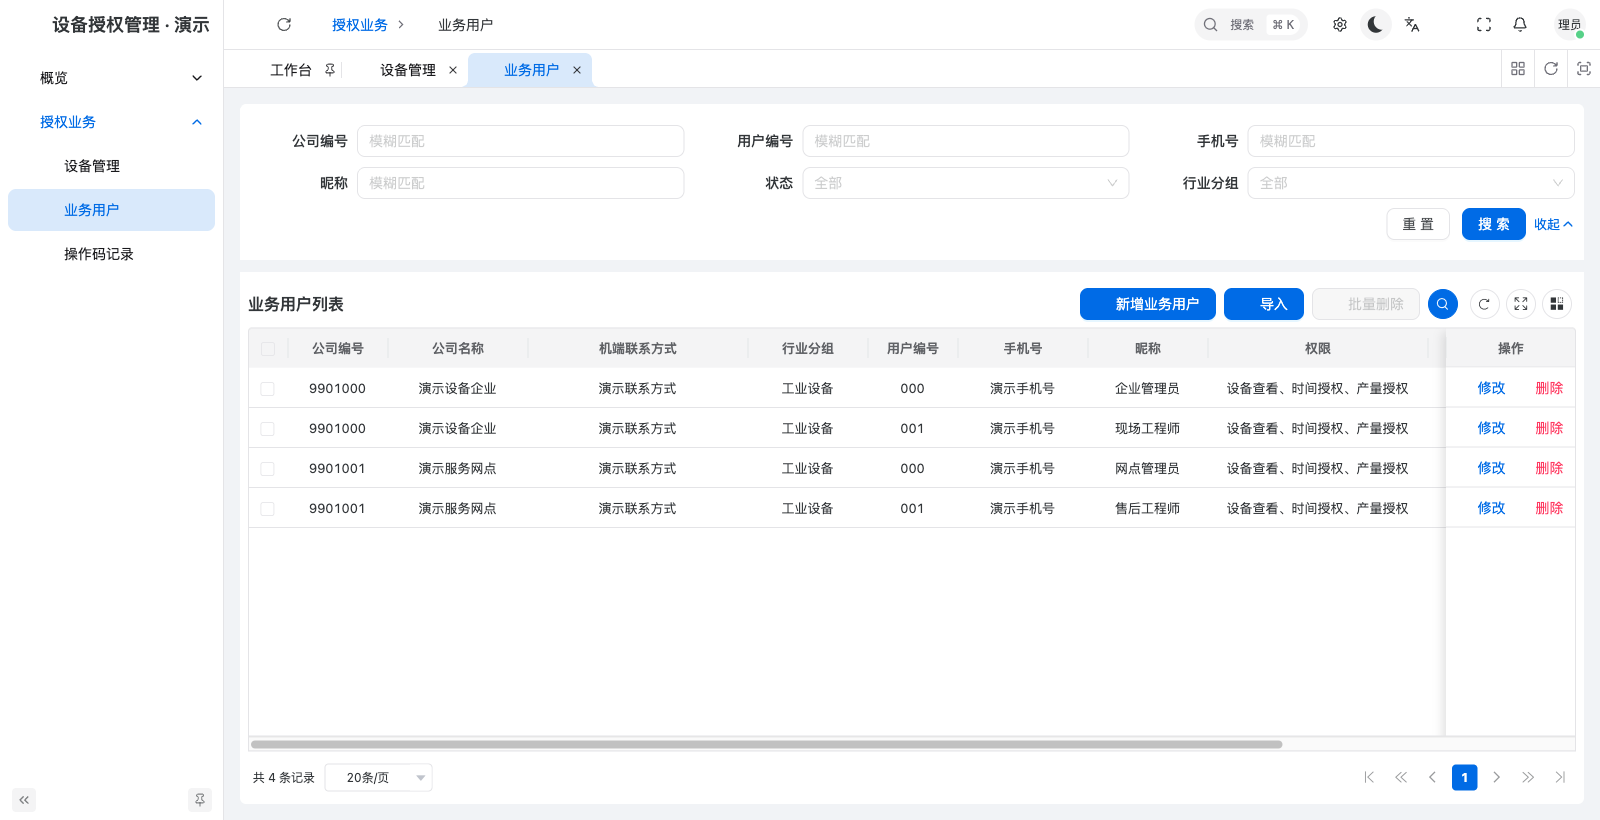Pin the sidebar icon at bottom
This screenshot has width=1600, height=820.
click(200, 800)
